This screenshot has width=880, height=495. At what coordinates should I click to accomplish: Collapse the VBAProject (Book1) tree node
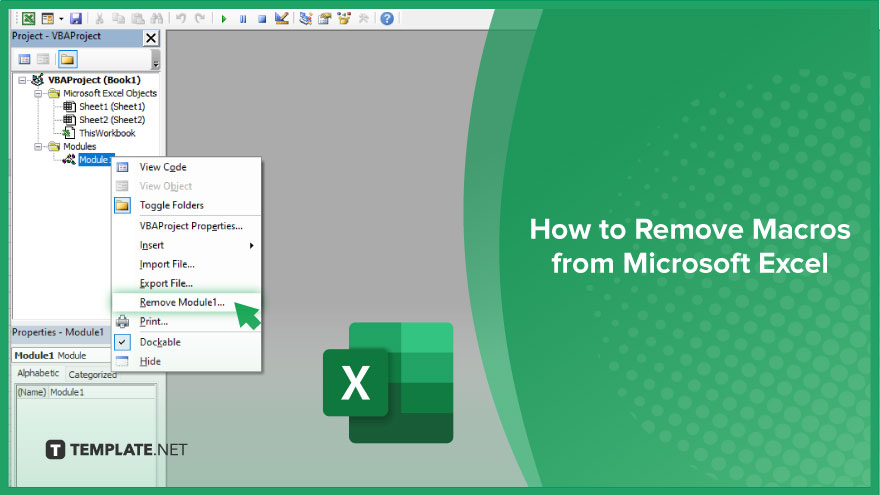22,80
